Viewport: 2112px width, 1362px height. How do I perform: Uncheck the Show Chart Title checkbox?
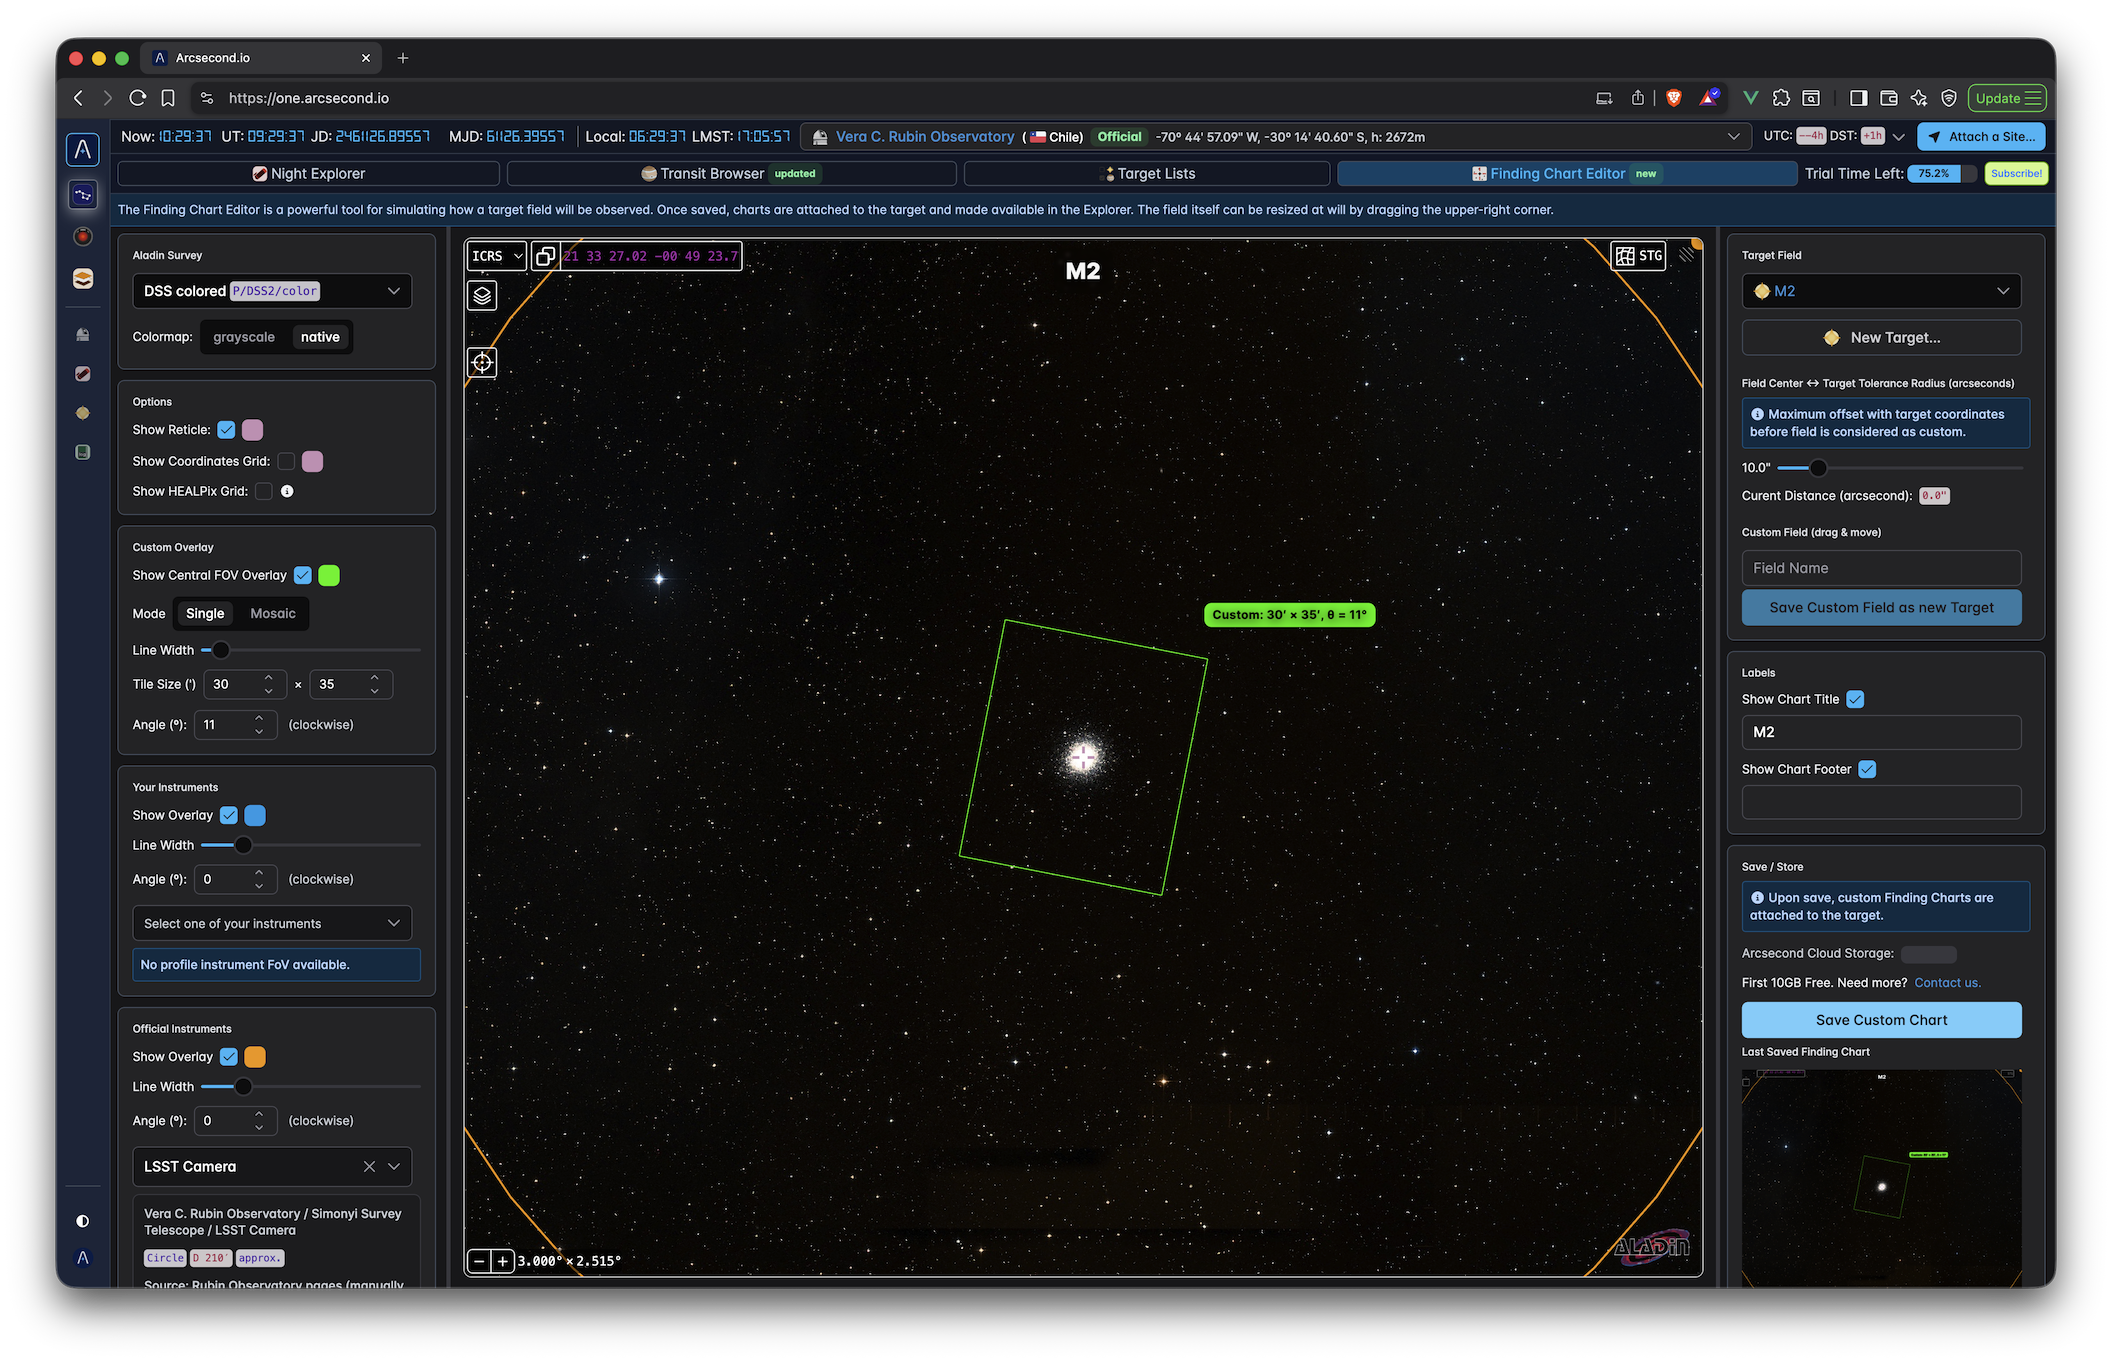point(1855,699)
